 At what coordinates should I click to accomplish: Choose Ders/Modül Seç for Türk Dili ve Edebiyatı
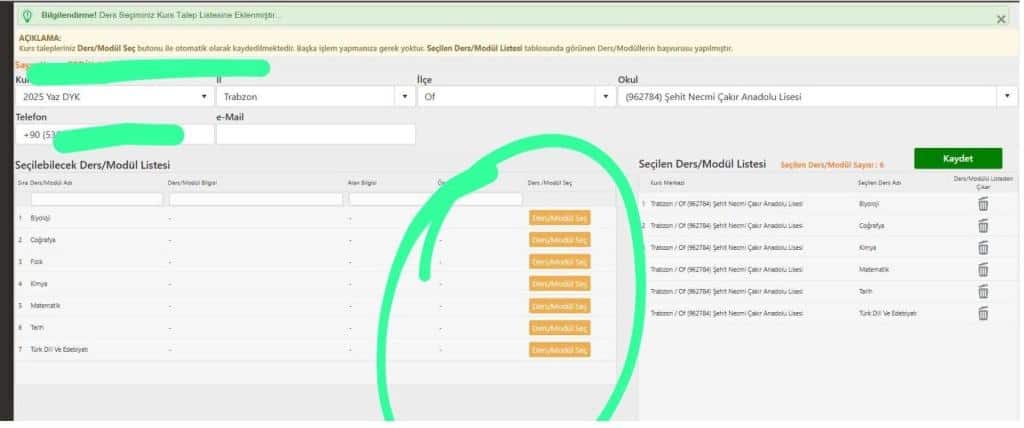pyautogui.click(x=559, y=350)
